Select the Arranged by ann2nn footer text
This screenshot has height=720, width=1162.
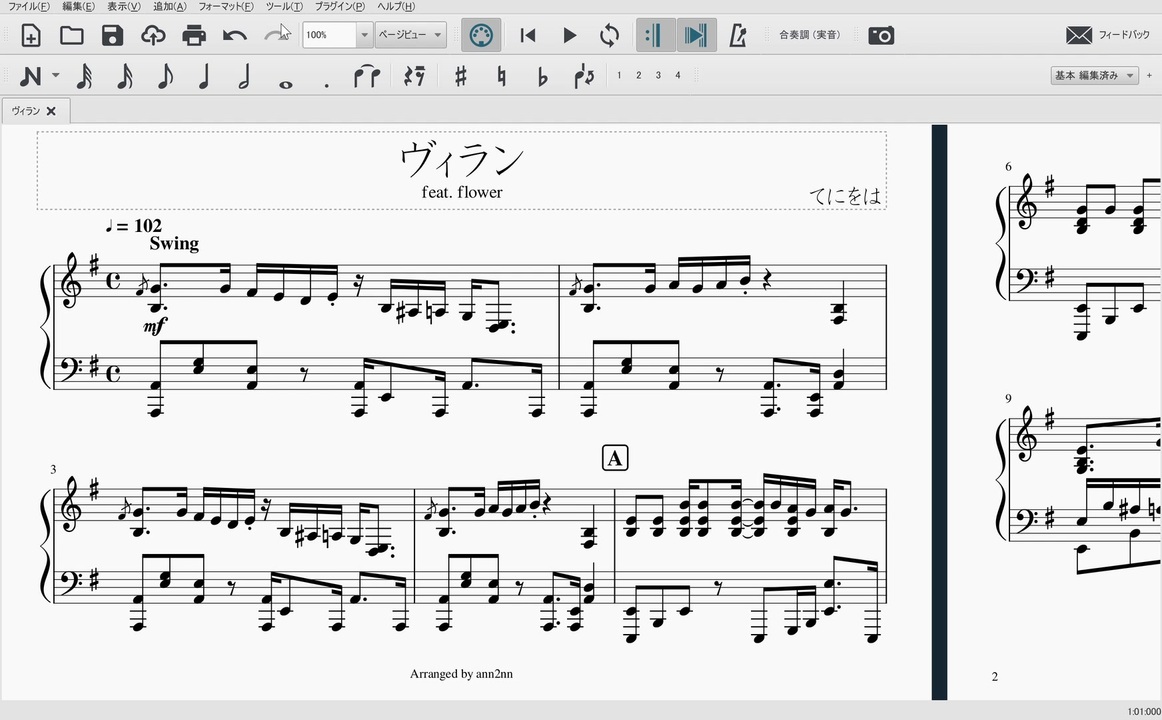click(461, 674)
